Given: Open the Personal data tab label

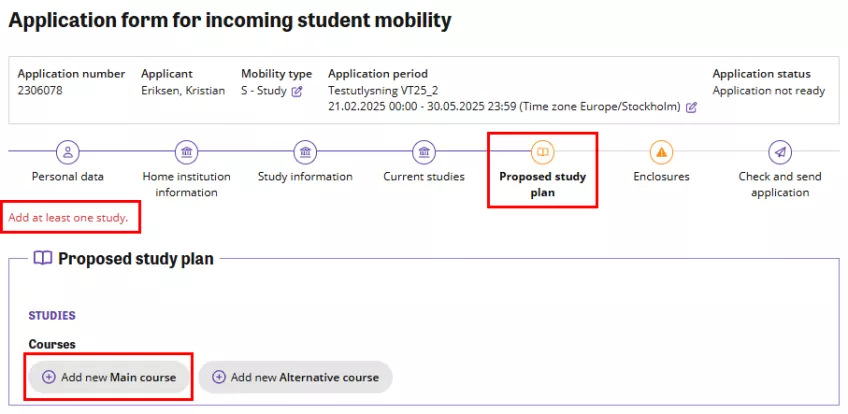Looking at the screenshot, I should [x=68, y=177].
